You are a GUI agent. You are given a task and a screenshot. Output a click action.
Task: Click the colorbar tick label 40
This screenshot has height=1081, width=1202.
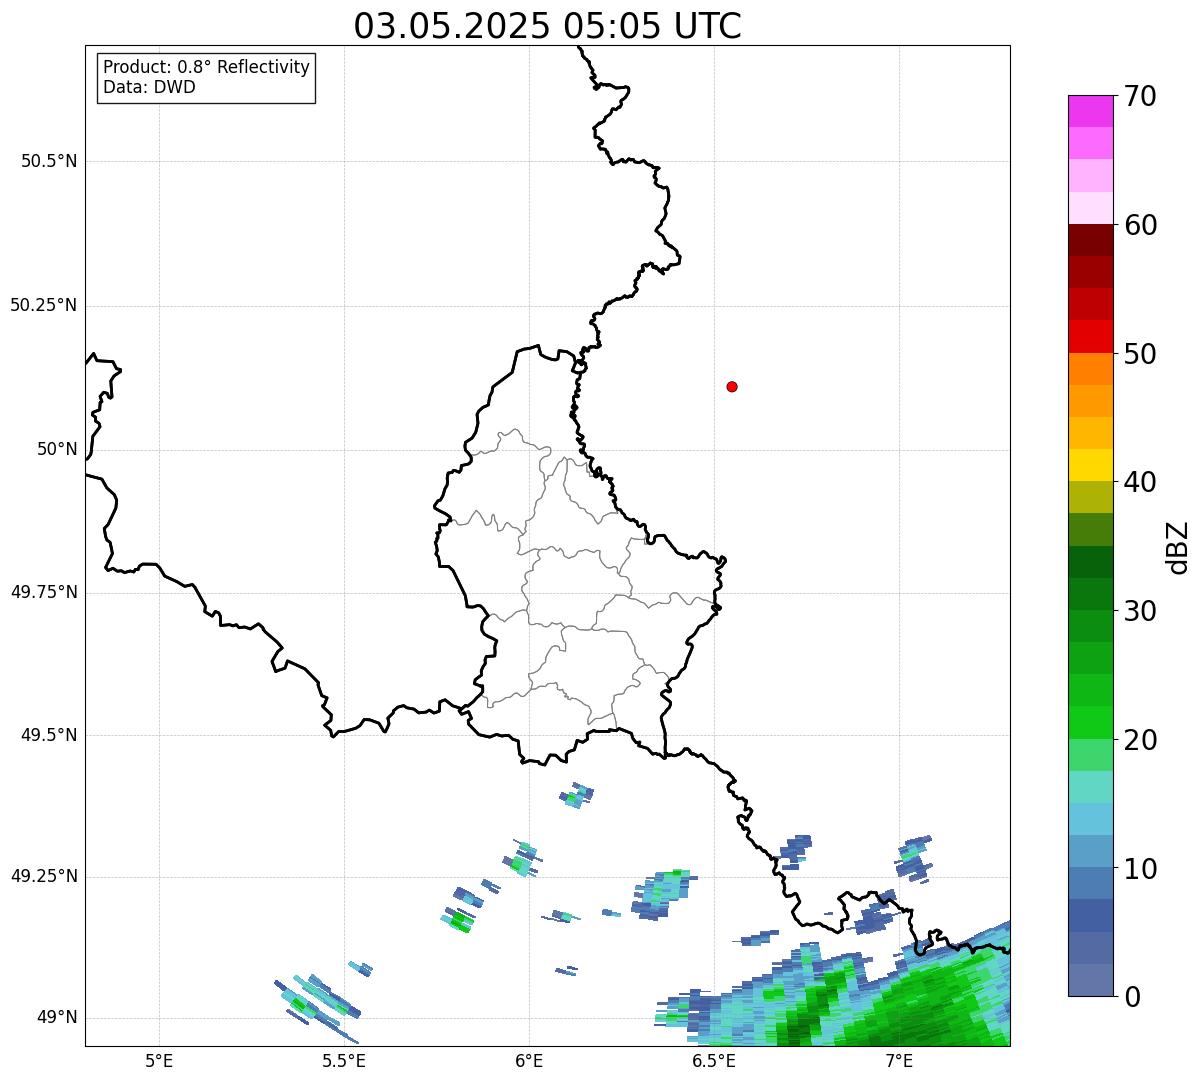(x=1140, y=482)
